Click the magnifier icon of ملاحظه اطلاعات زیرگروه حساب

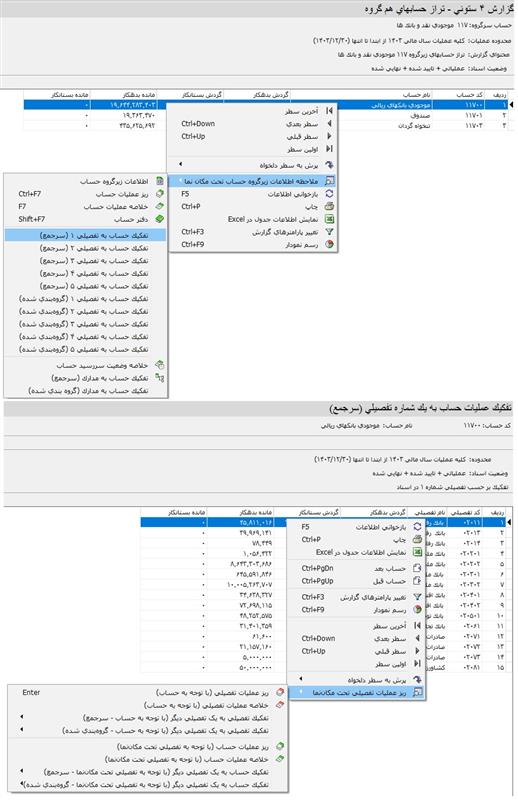coord(329,181)
